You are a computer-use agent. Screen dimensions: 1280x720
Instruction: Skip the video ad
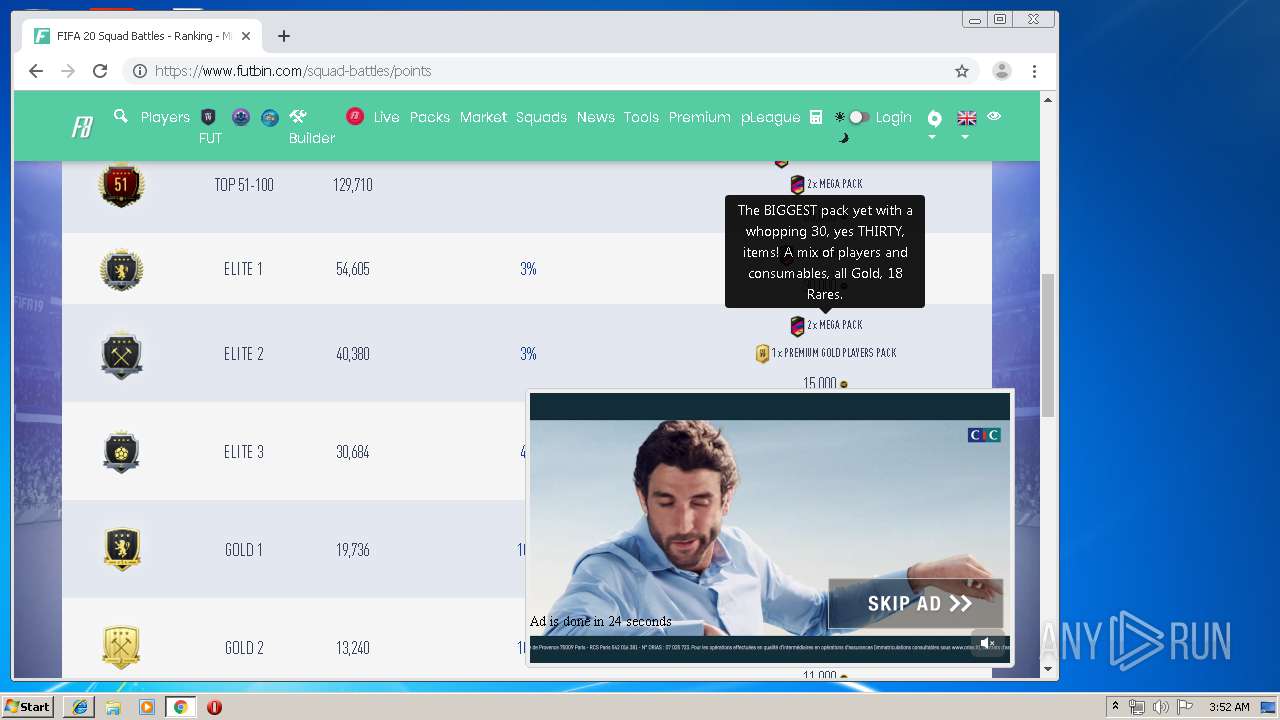click(915, 603)
